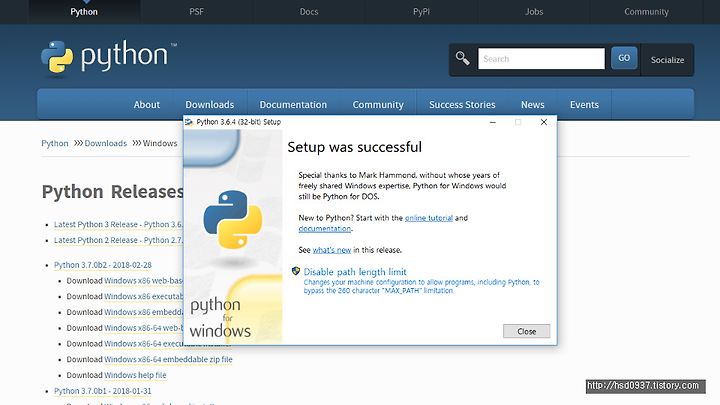Viewport: 720px width, 405px height.
Task: Open the Latest Python 3 Release link
Action: pyautogui.click(x=118, y=224)
